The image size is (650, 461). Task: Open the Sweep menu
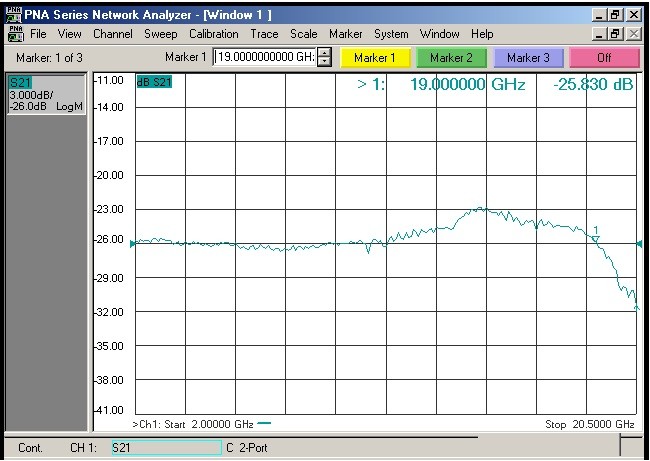[x=161, y=34]
